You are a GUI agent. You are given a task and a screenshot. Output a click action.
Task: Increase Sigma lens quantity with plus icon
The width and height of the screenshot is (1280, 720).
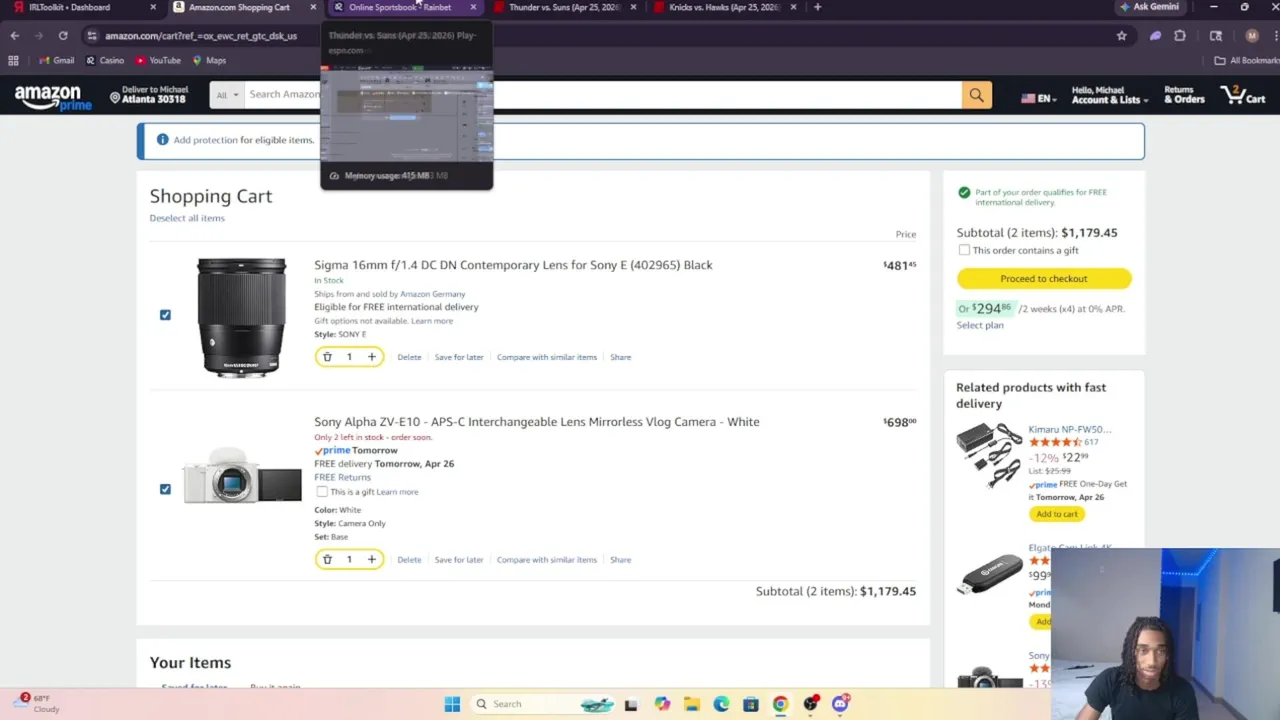[x=371, y=357]
